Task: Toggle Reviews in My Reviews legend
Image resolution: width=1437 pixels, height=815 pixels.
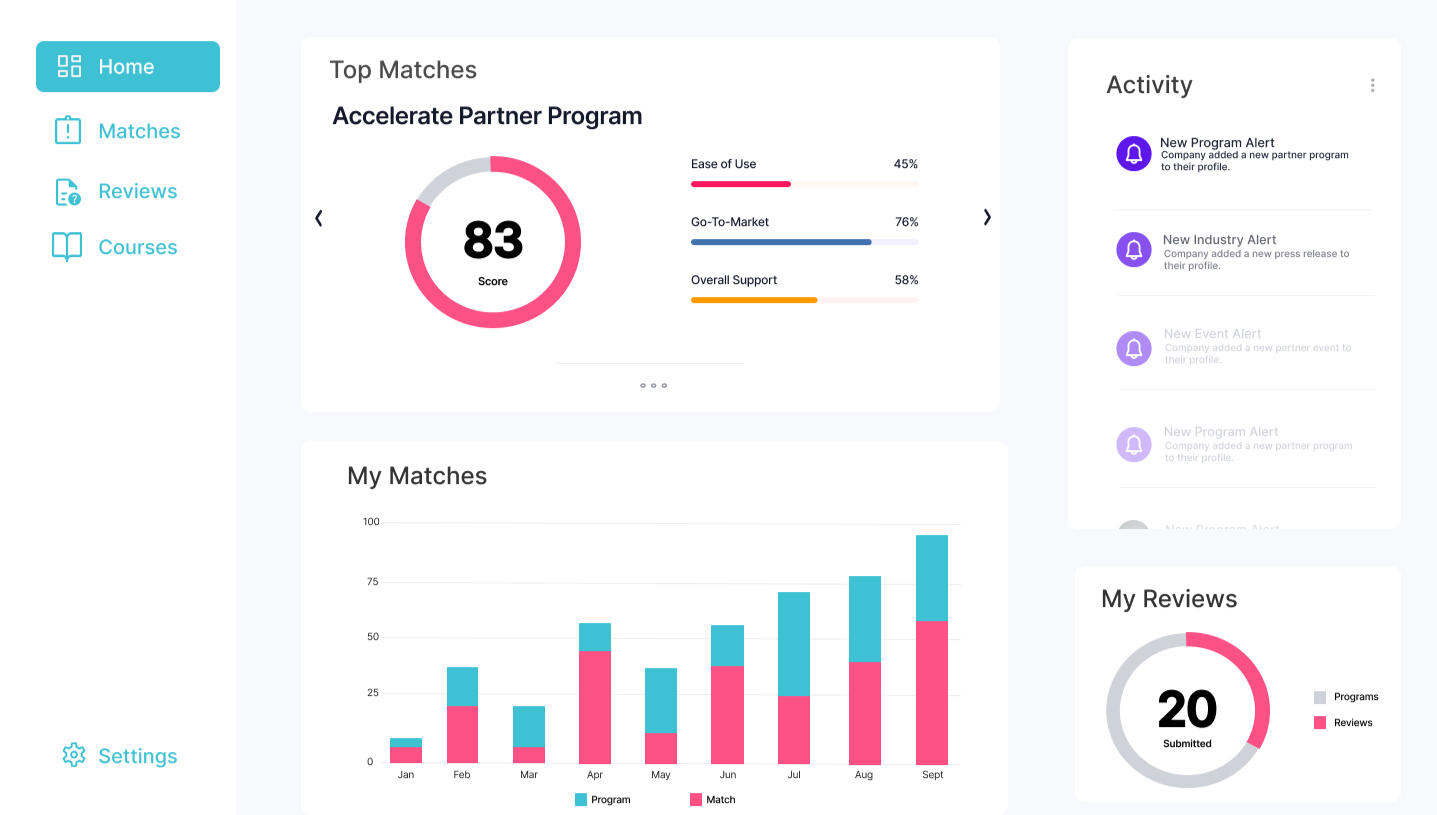Action: tap(1343, 723)
